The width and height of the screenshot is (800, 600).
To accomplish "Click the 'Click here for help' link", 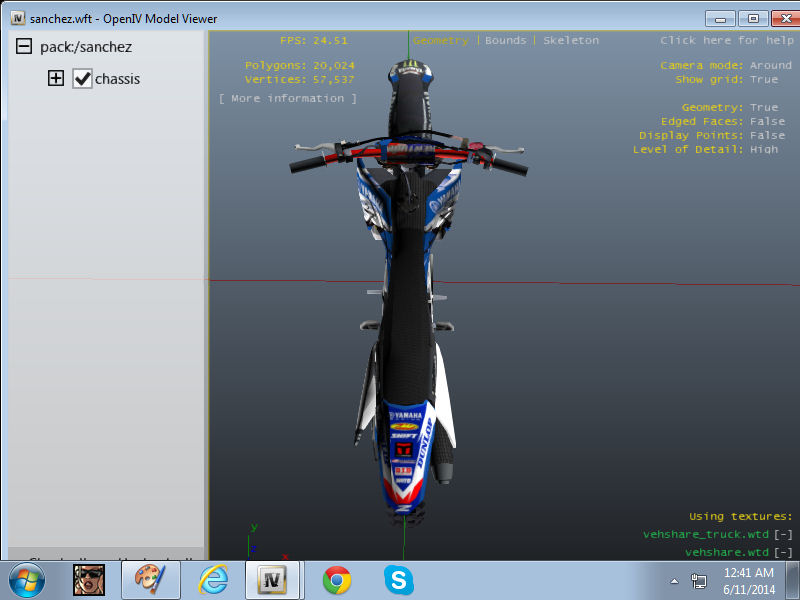I will point(727,40).
